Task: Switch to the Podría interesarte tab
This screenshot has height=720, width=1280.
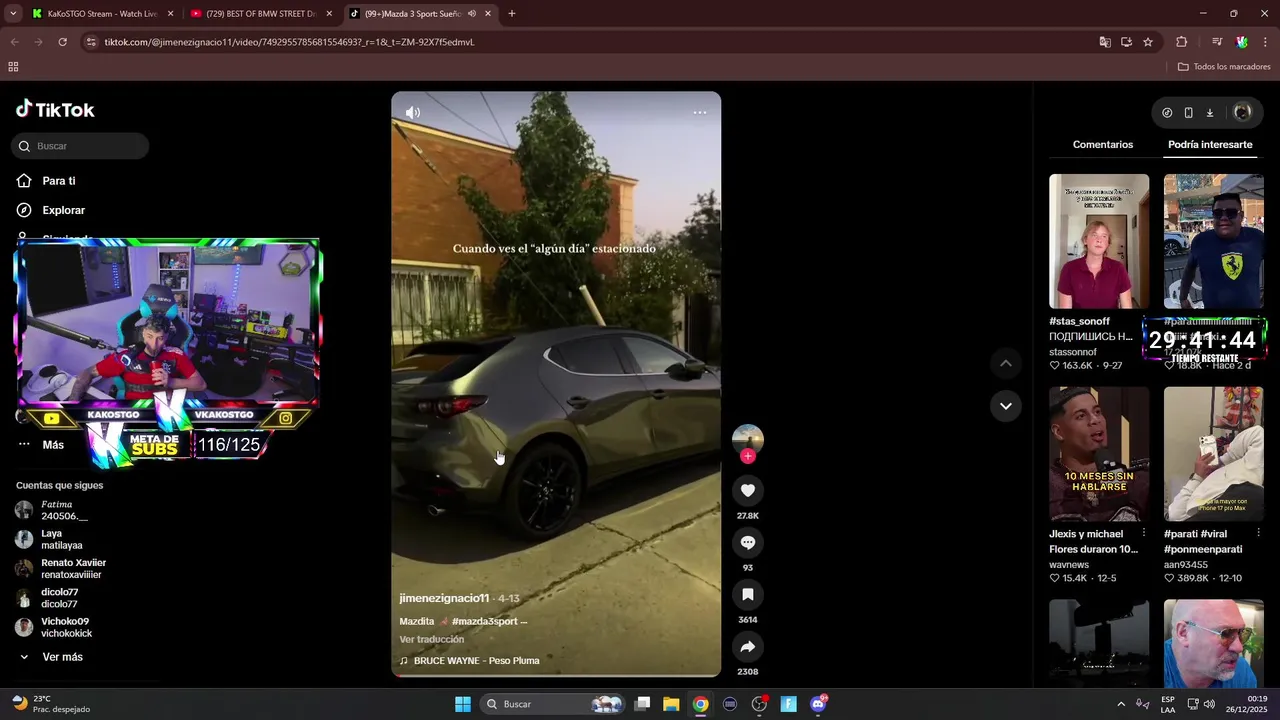Action: (x=1210, y=144)
